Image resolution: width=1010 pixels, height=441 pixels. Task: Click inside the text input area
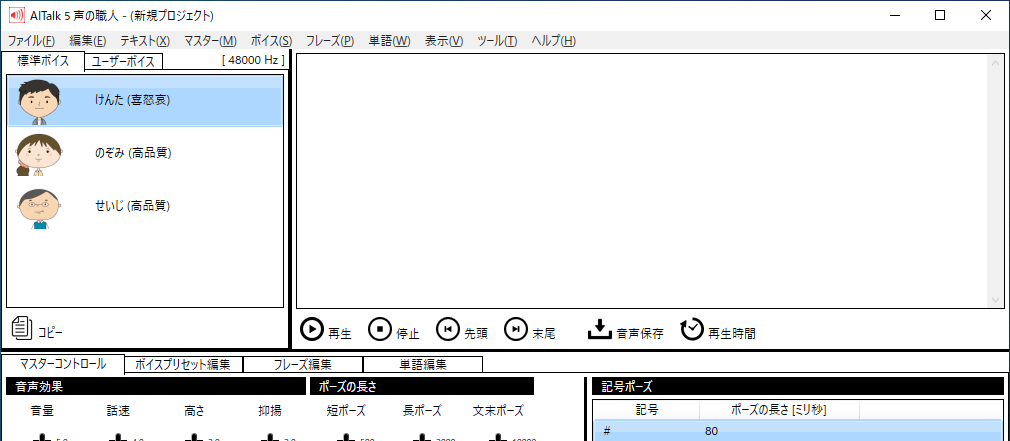[x=642, y=181]
